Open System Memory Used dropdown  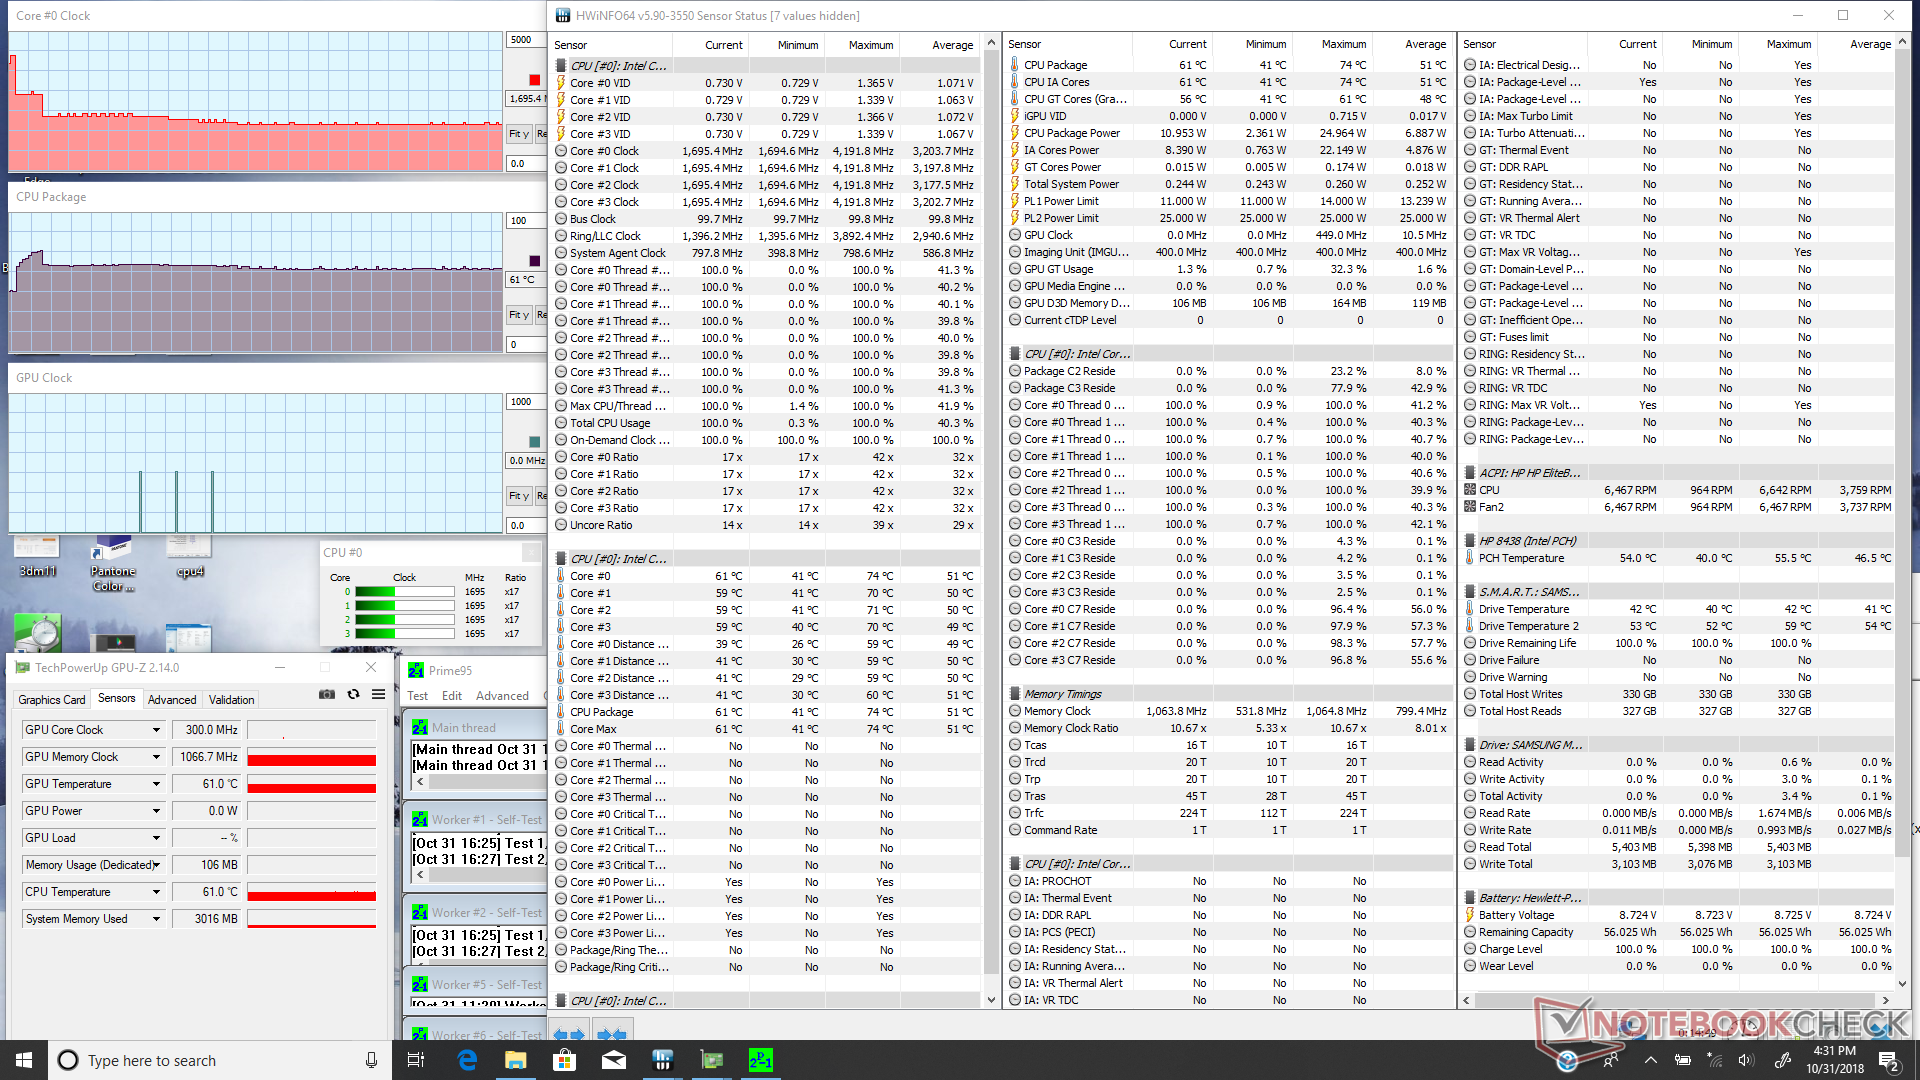tap(156, 919)
